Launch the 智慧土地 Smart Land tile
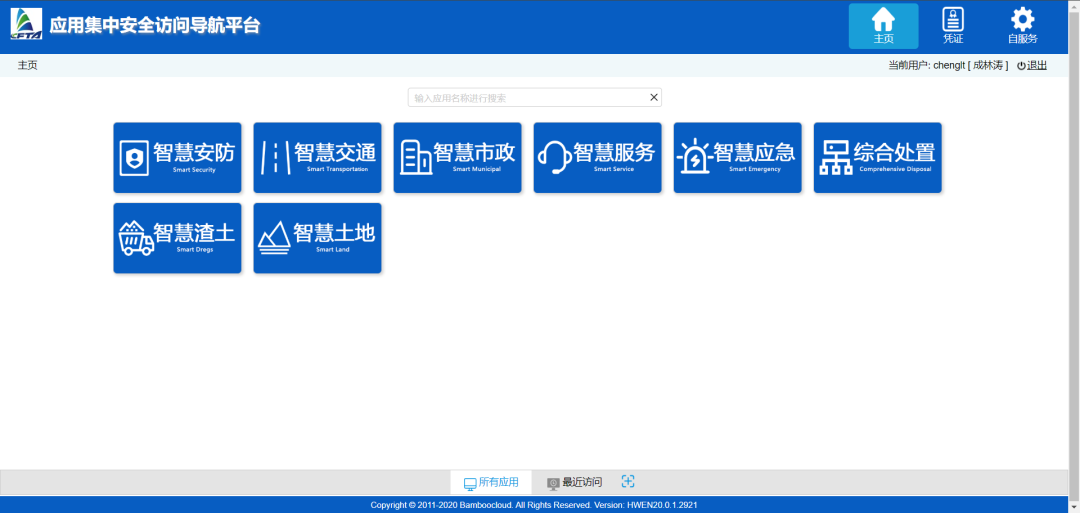Image resolution: width=1080 pixels, height=513 pixels. coord(318,238)
